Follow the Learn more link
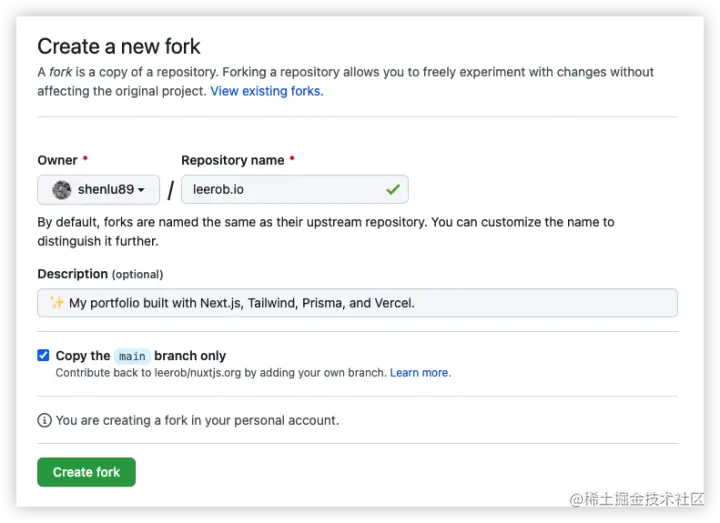 420,372
